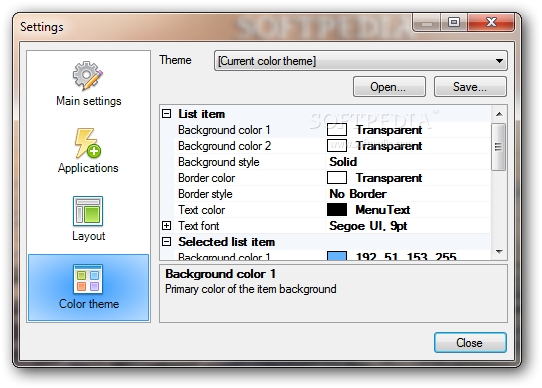
Task: Click the Text font property label
Action: click(198, 226)
